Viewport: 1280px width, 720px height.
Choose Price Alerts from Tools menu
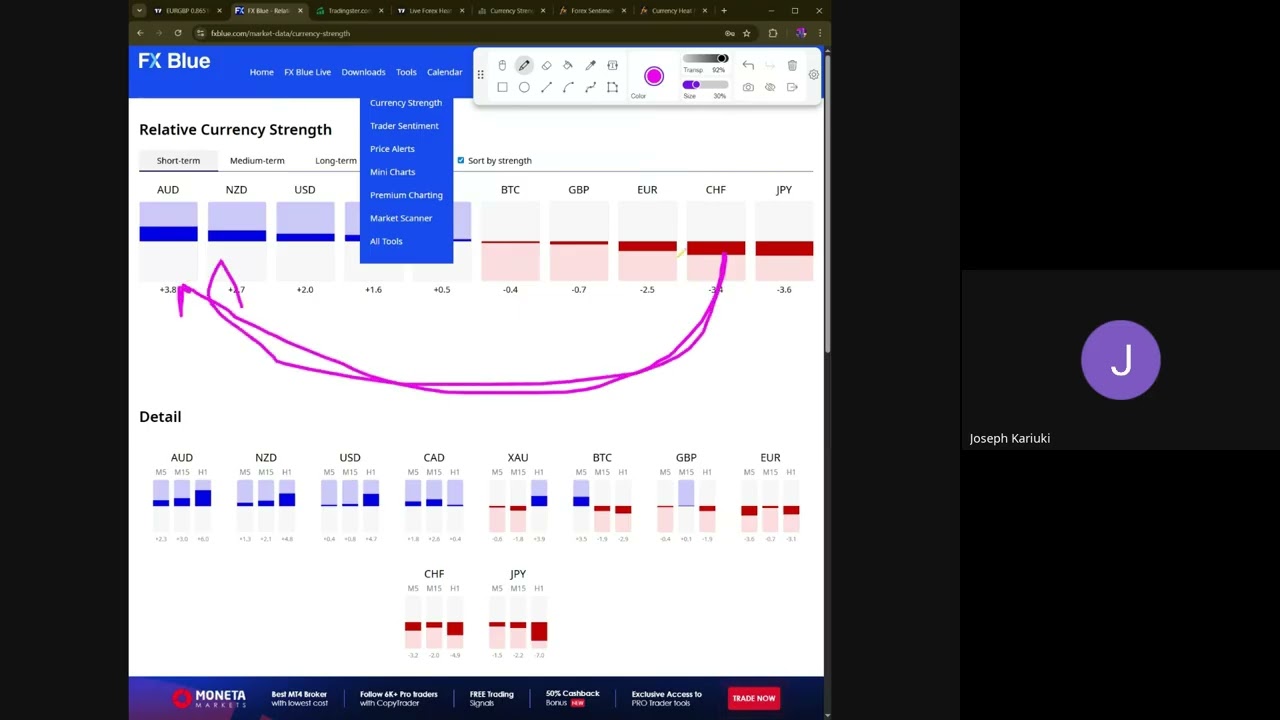(x=392, y=149)
